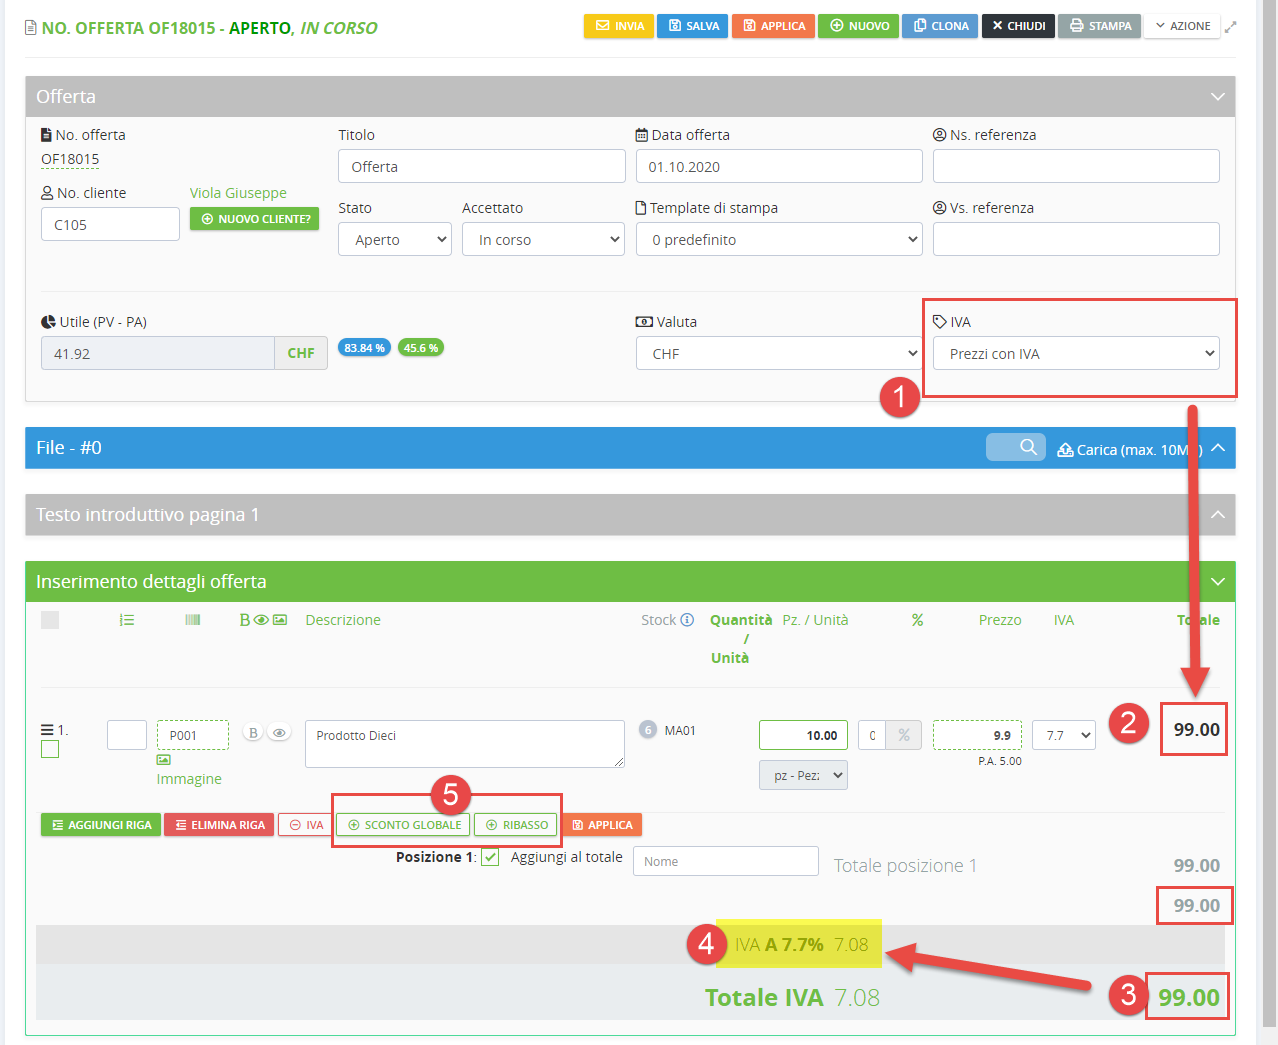Open the AZIONE menu
The image size is (1278, 1045).
(x=1183, y=26)
